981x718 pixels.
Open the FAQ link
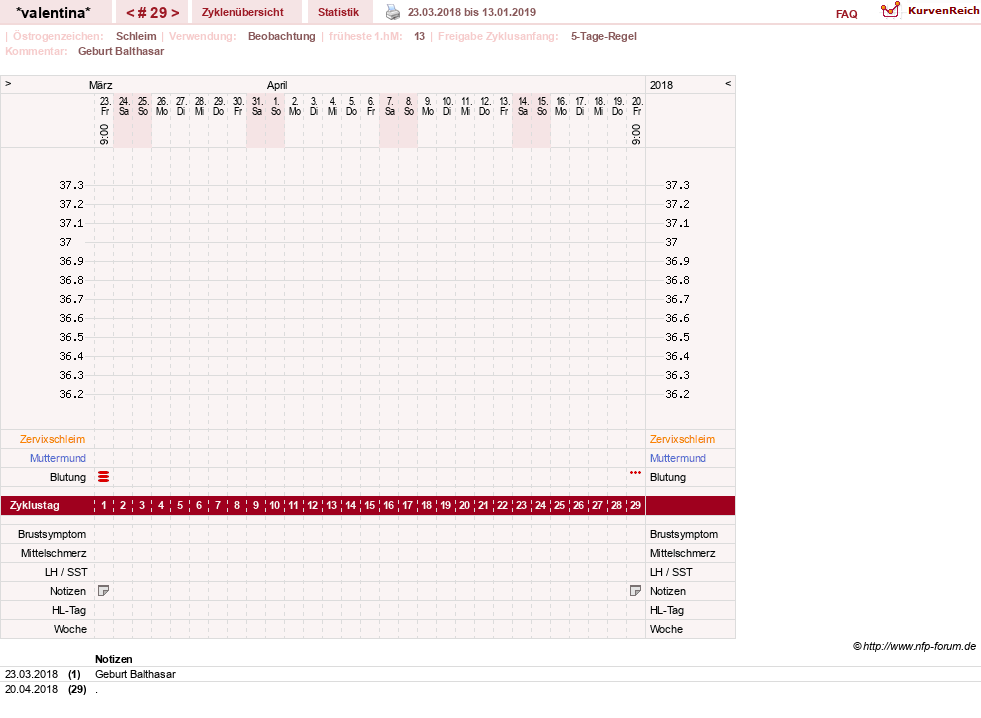tap(846, 14)
